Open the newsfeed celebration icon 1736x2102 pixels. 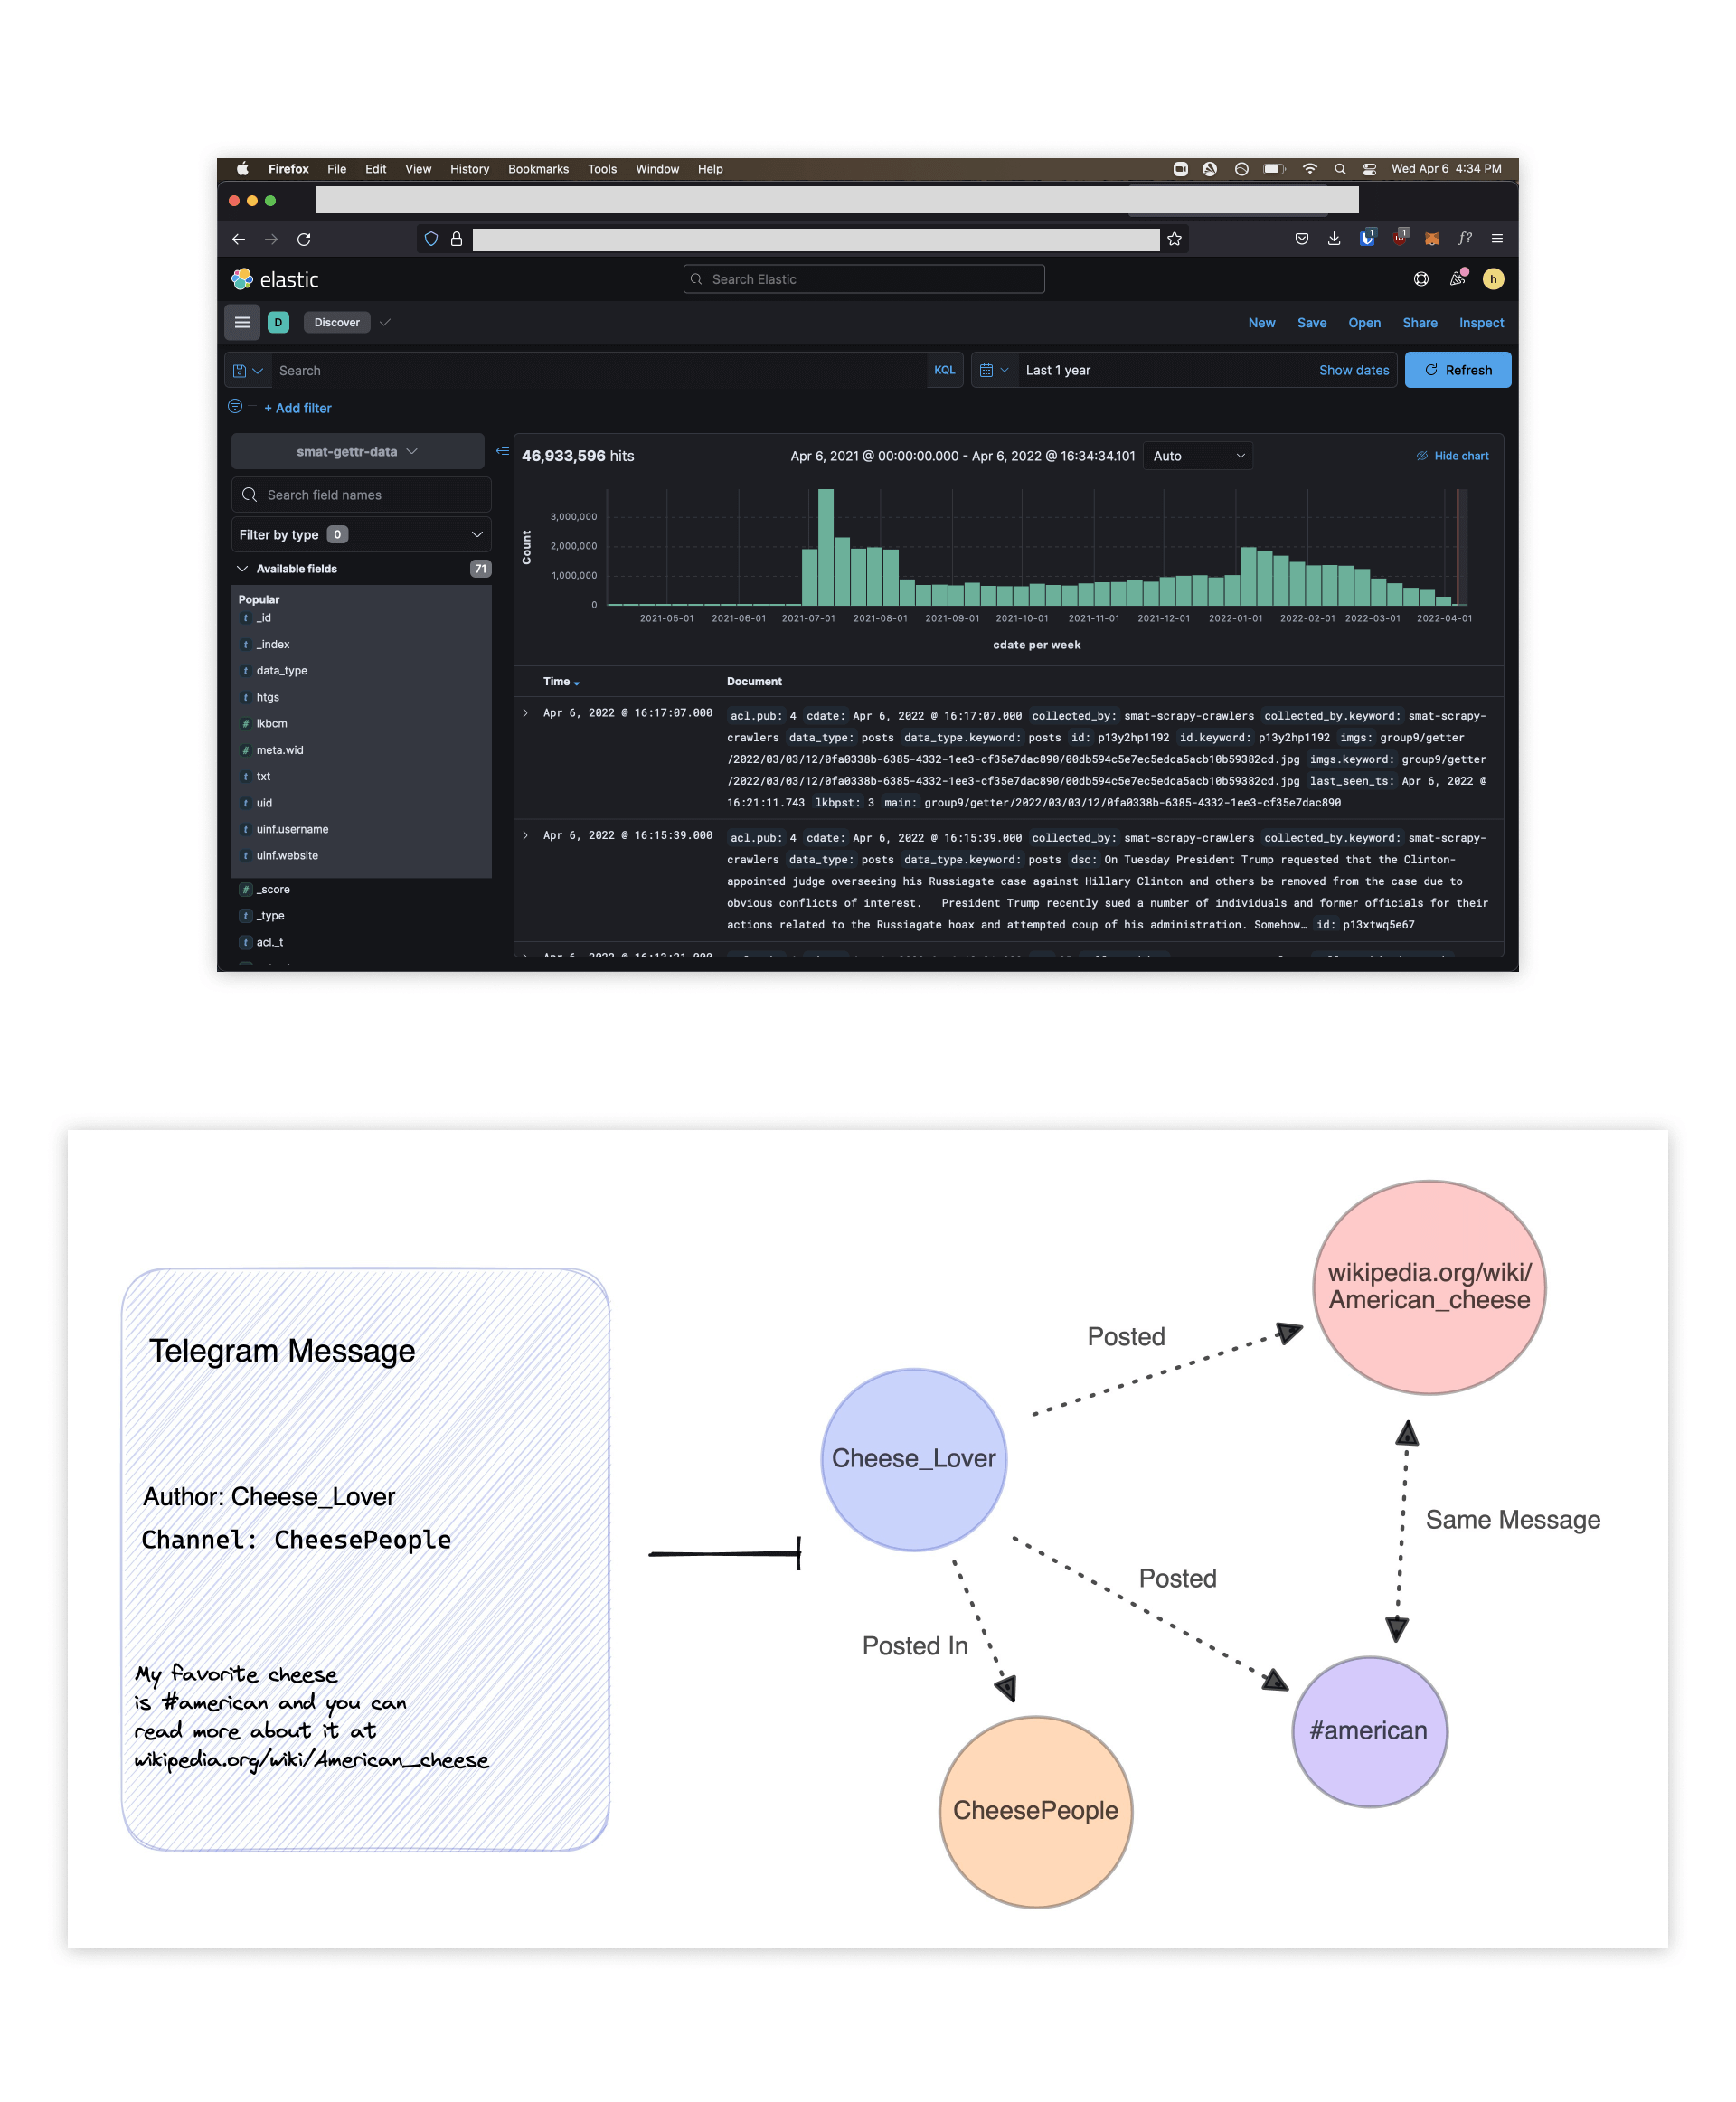(x=1458, y=279)
